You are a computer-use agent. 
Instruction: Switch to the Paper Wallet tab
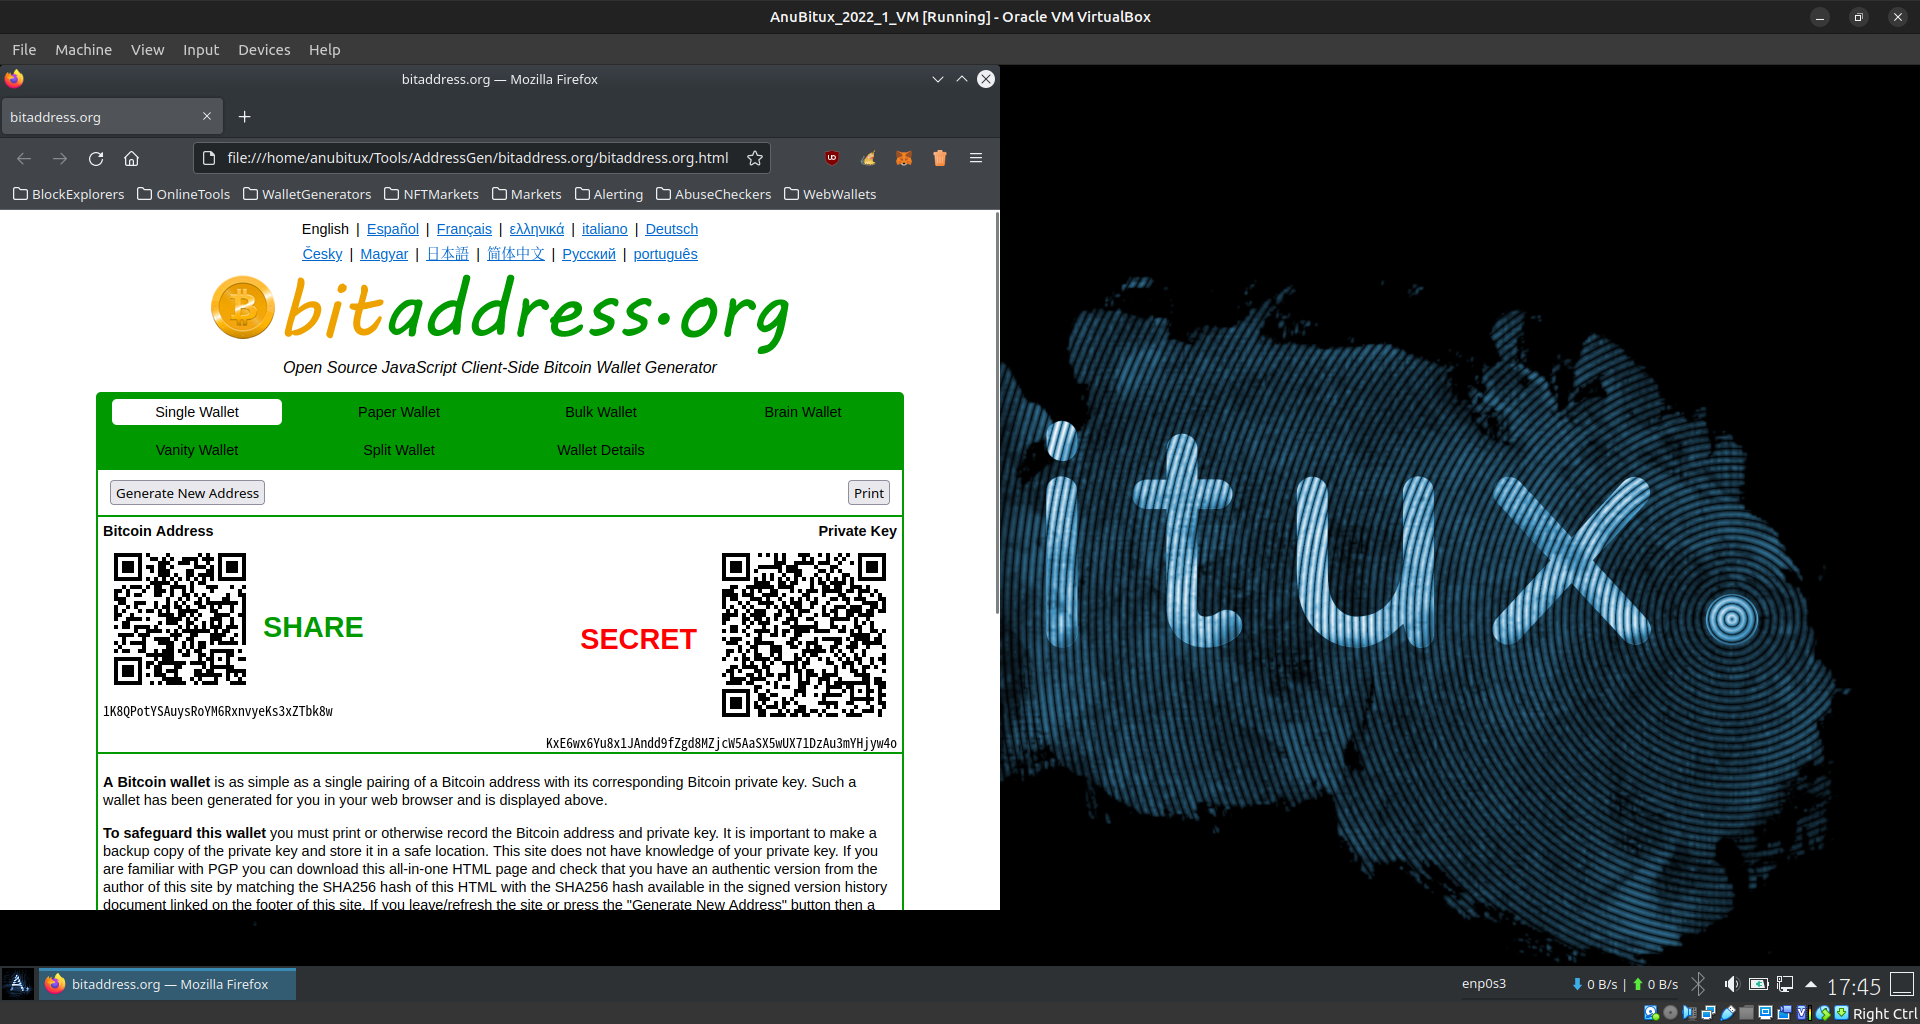[x=399, y=412]
